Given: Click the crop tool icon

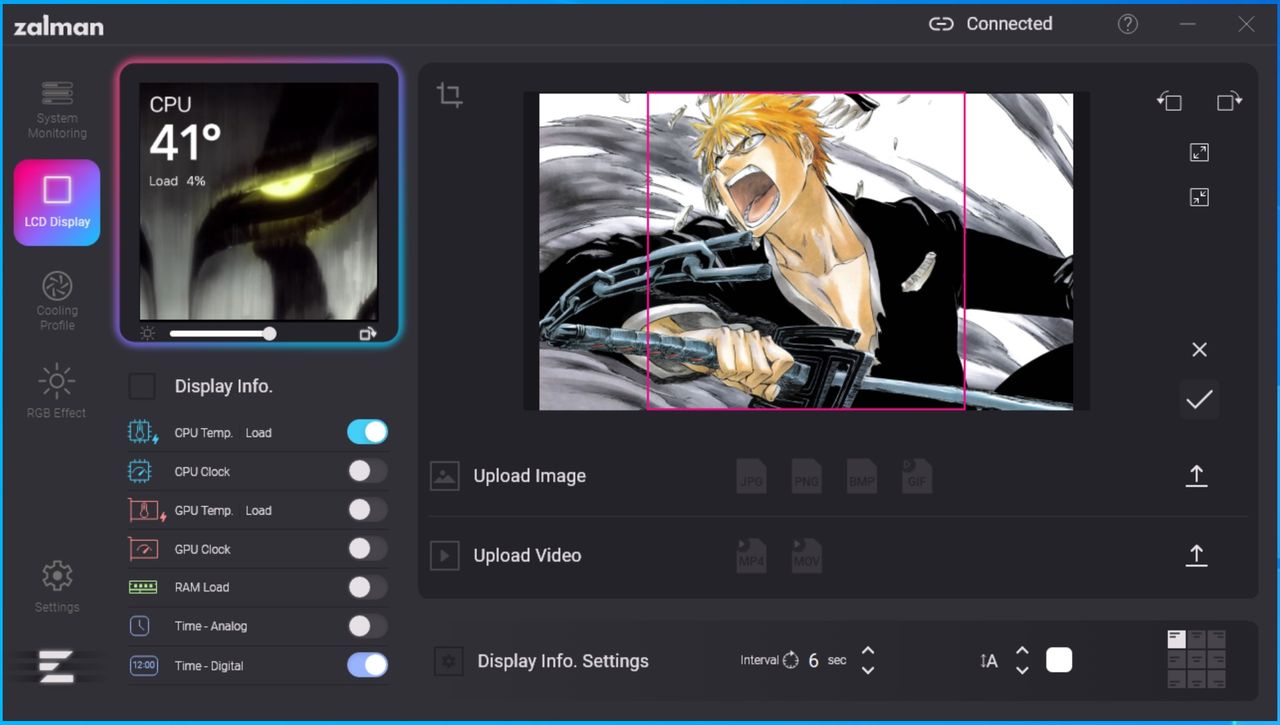Looking at the screenshot, I should (450, 95).
